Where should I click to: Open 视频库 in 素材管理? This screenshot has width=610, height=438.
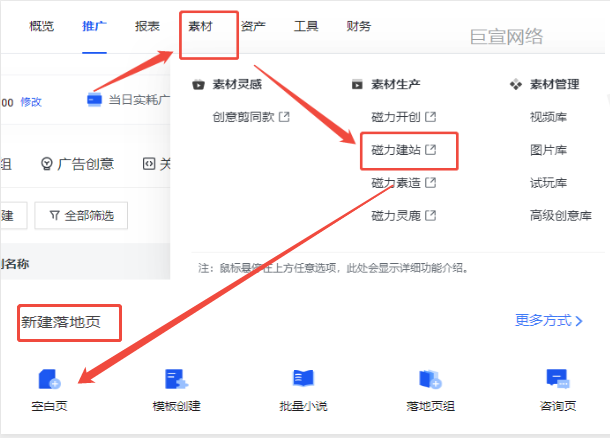[x=549, y=117]
